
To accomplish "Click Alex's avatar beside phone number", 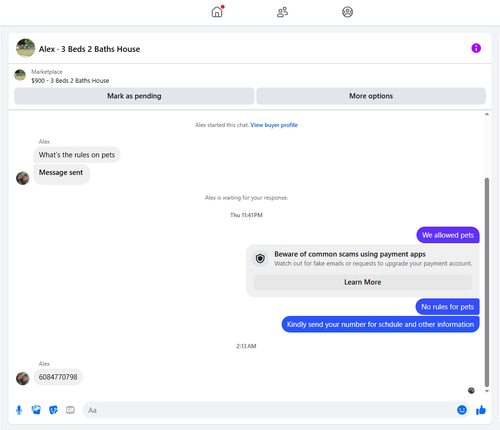I will [23, 378].
